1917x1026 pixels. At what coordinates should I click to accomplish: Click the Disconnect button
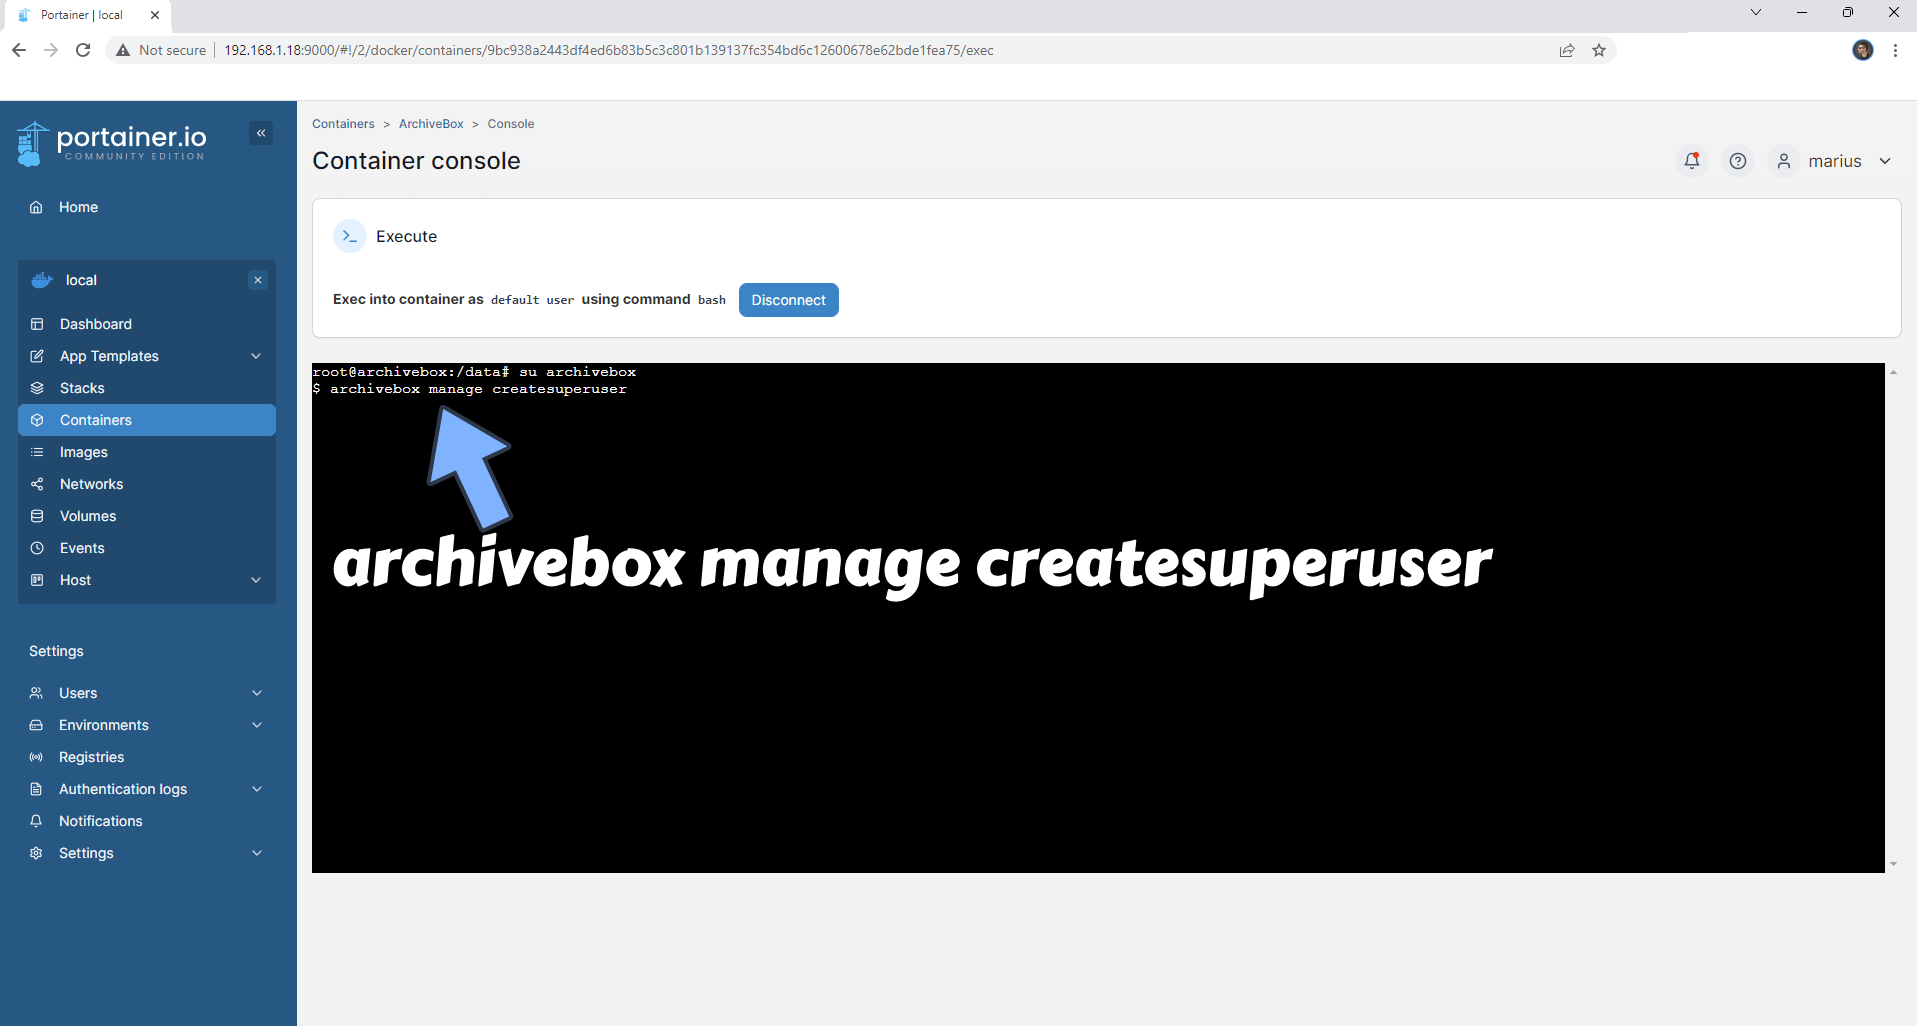pyautogui.click(x=788, y=300)
